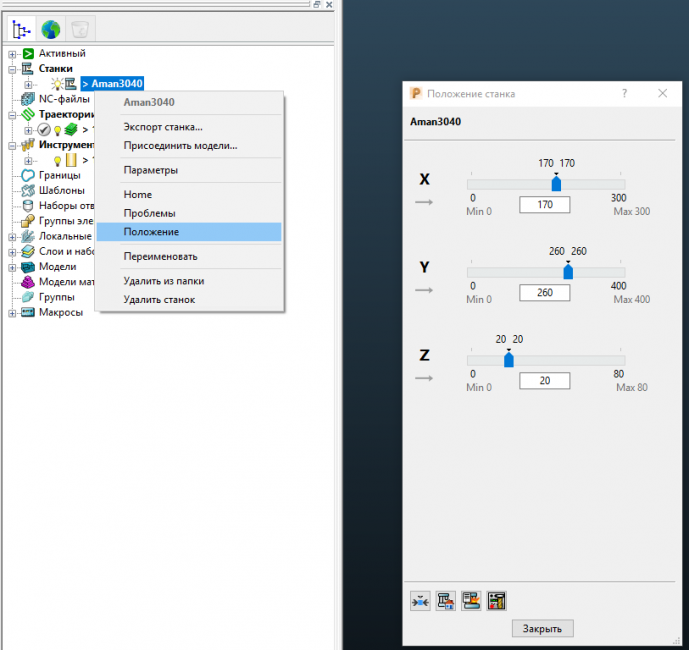
Task: Click the rightmost dialog toolbar icon
Action: 496,601
